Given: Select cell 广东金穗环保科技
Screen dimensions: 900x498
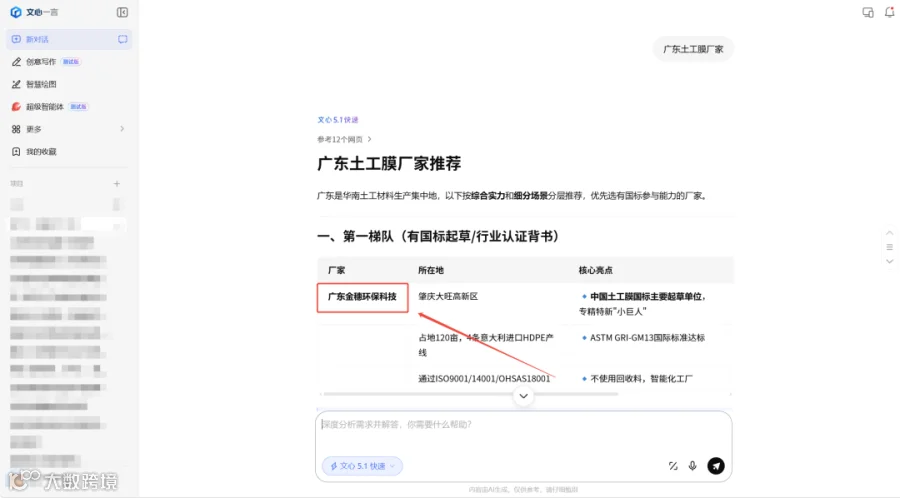Looking at the screenshot, I should (362, 297).
